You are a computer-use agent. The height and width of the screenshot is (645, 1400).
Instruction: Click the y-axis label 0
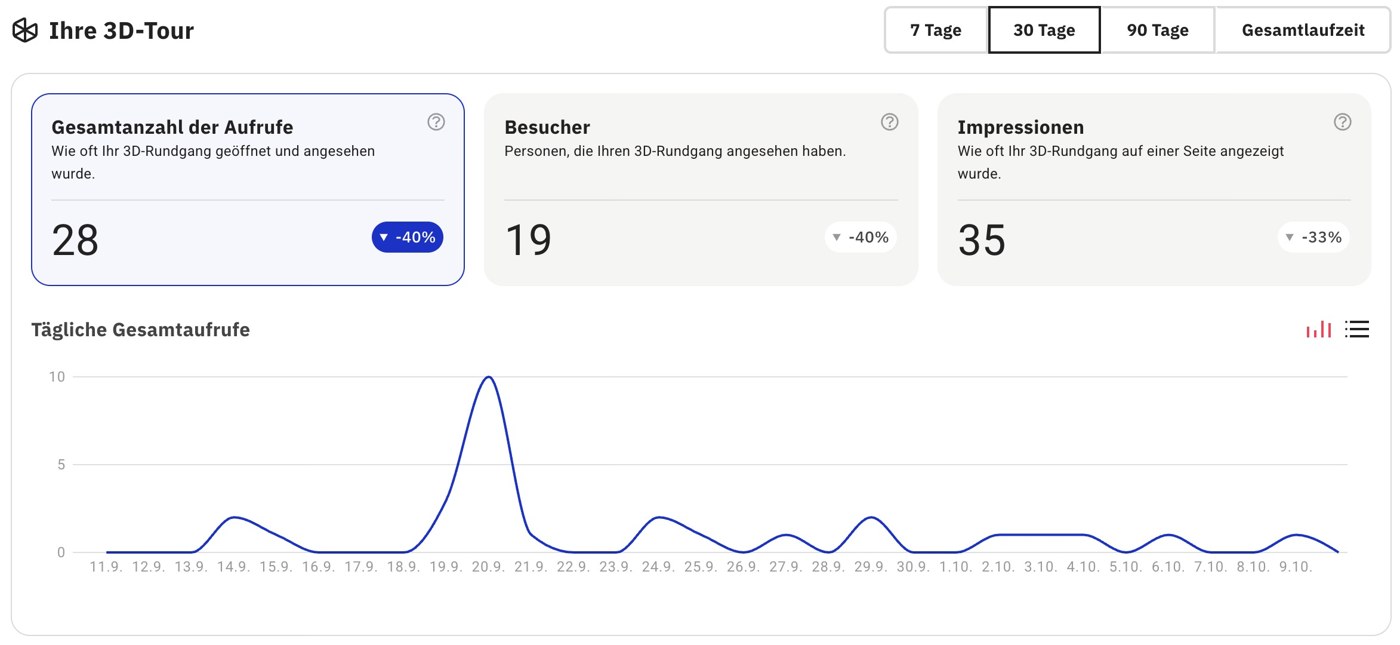[x=61, y=552]
